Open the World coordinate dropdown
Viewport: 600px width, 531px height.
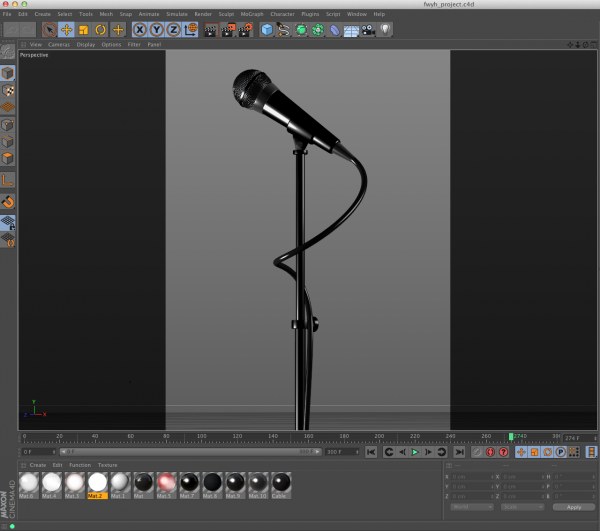pos(472,507)
